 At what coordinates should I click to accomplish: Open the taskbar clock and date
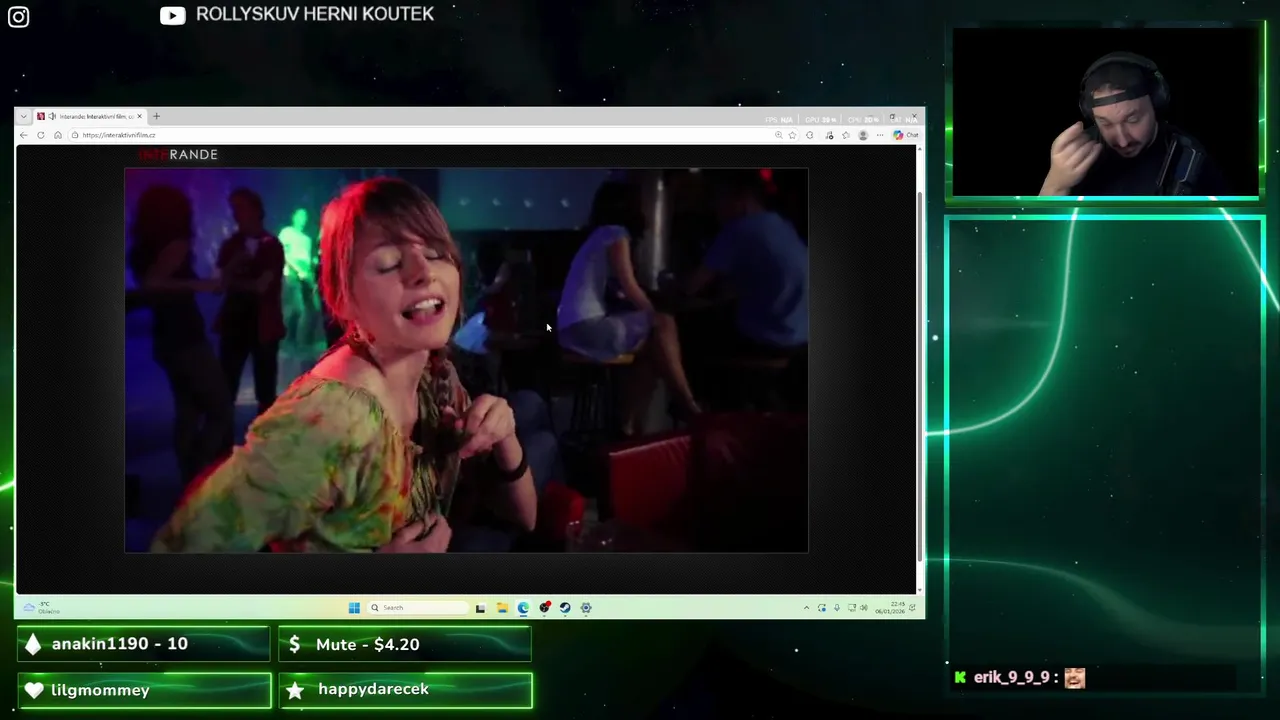click(x=890, y=607)
